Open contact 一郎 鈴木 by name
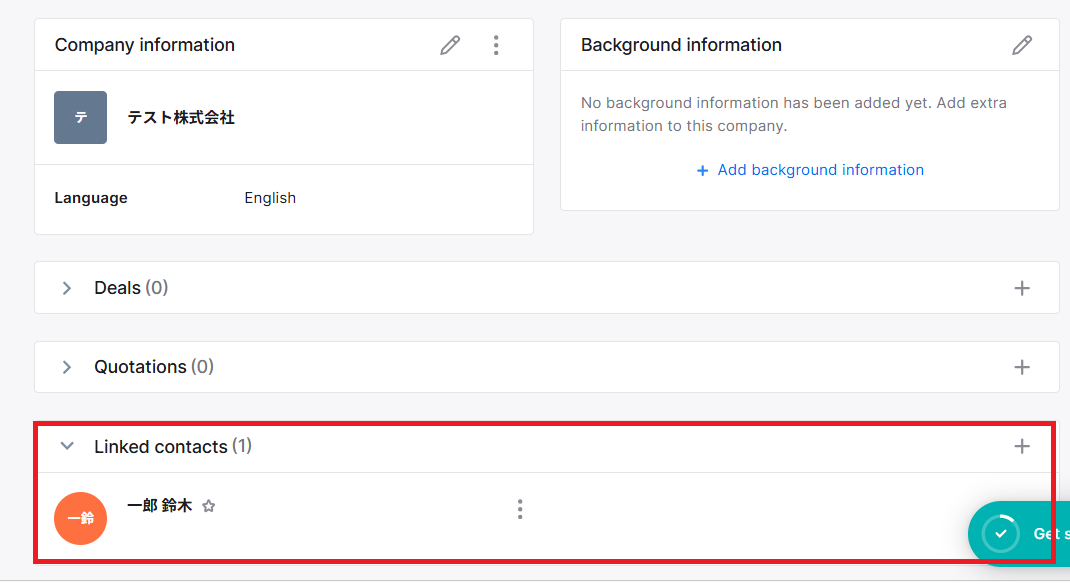This screenshot has height=584, width=1070. coord(159,506)
